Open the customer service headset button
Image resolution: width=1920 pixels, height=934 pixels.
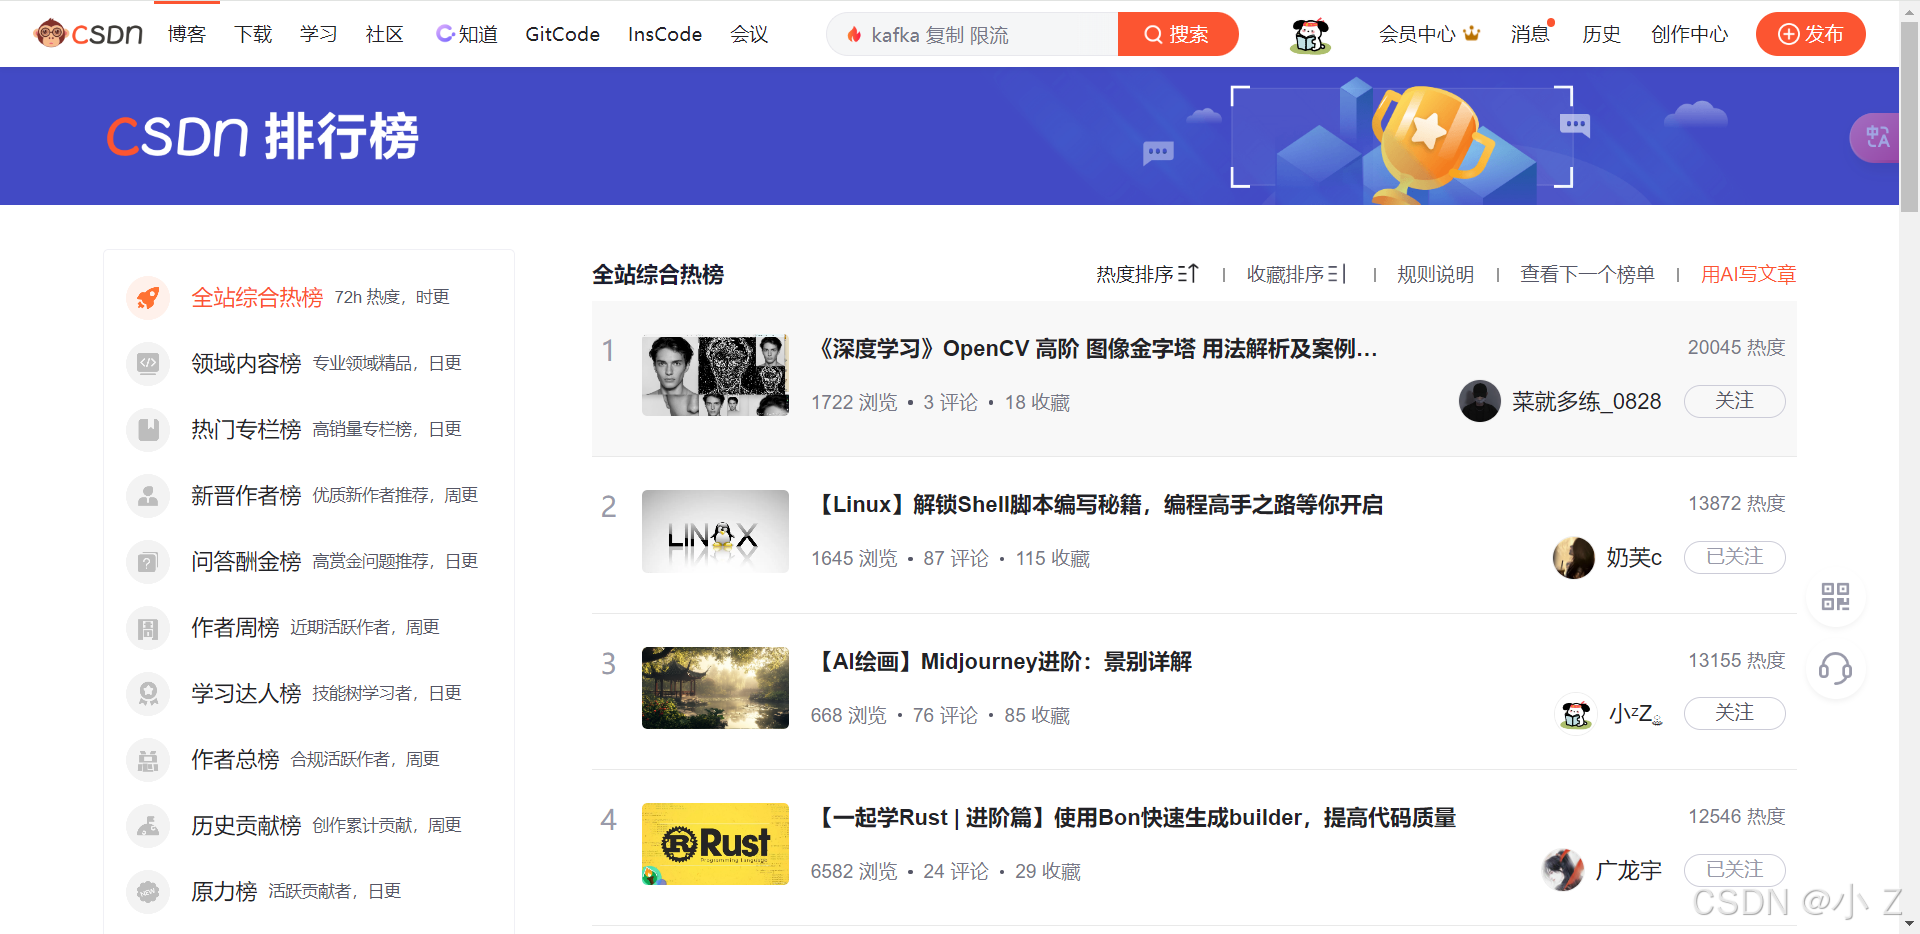pos(1835,668)
